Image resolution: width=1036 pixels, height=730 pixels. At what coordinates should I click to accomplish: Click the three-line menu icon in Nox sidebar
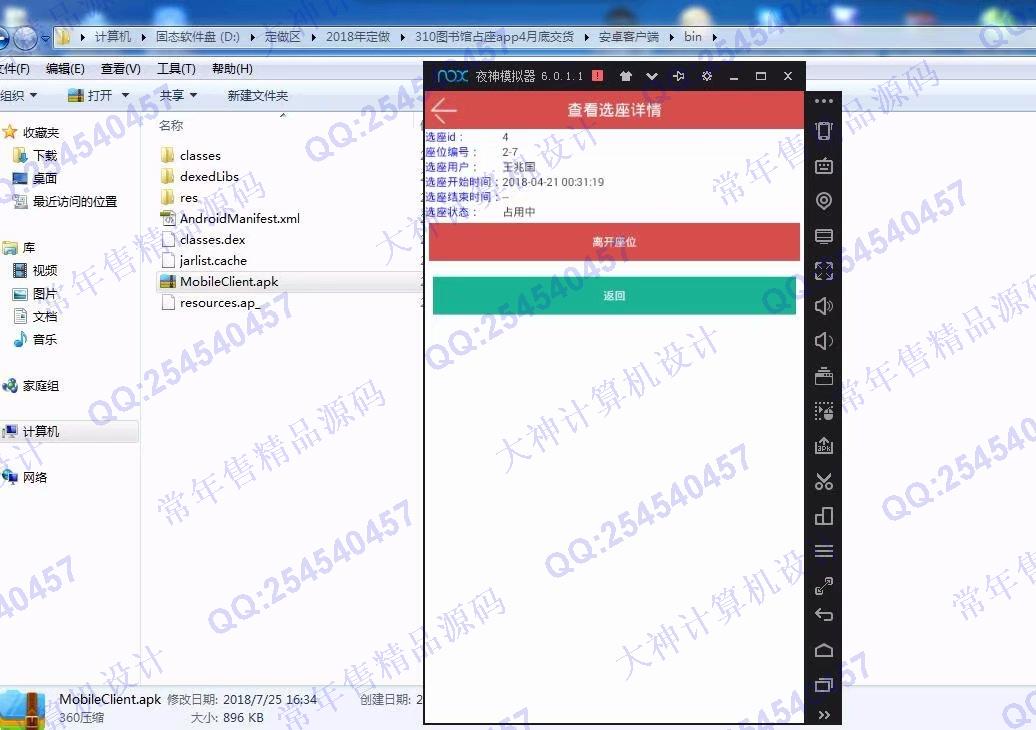824,551
